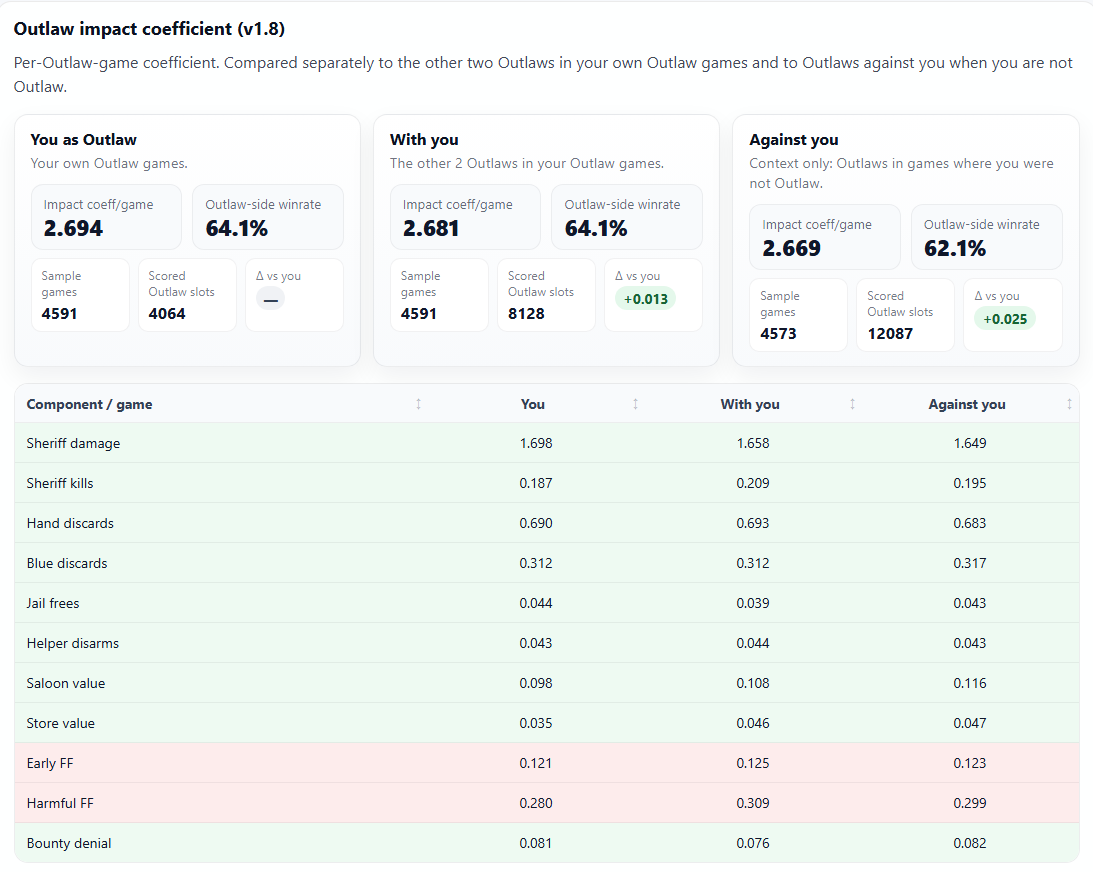Open the You as Outlaw card title
The image size is (1093, 872).
[84, 139]
